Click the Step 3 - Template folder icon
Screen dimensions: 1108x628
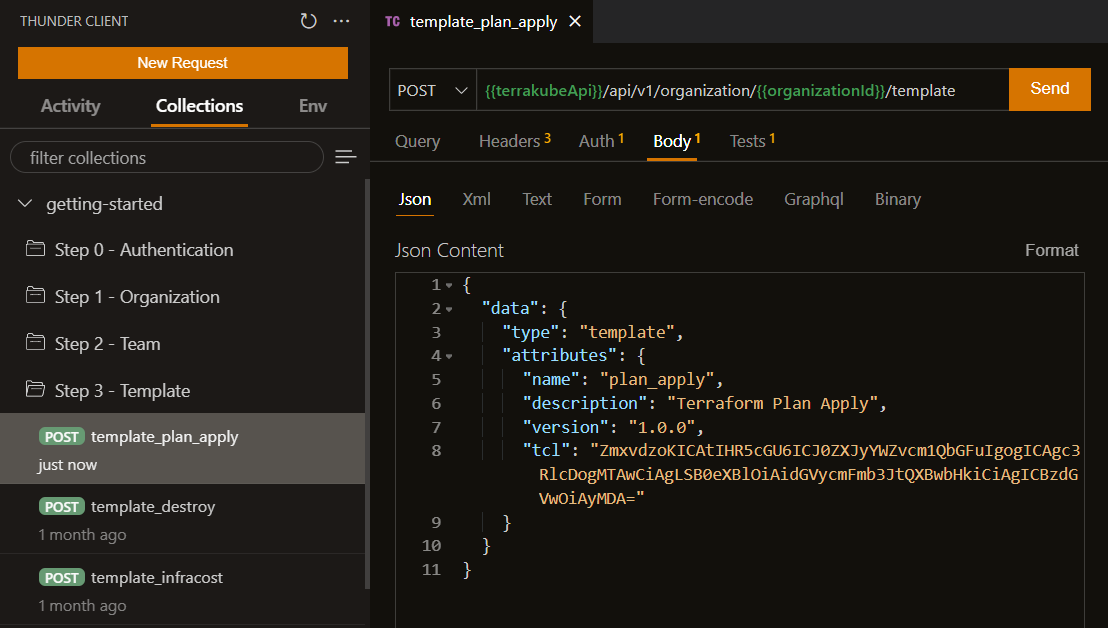tap(36, 391)
